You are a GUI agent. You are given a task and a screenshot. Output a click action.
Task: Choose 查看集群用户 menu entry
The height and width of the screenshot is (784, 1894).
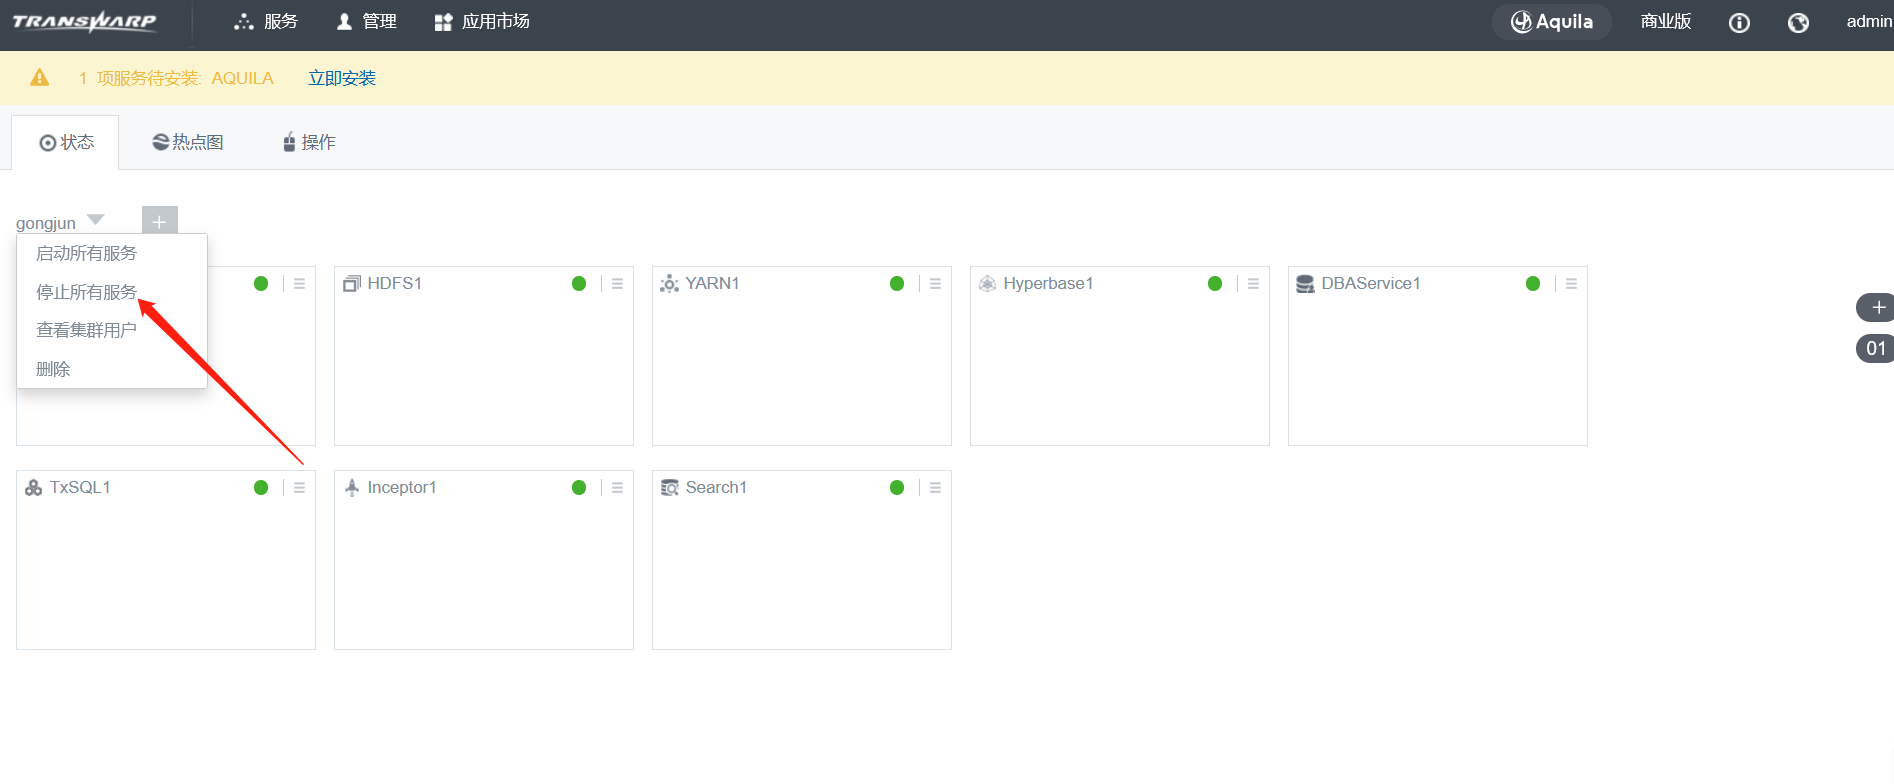tap(86, 330)
